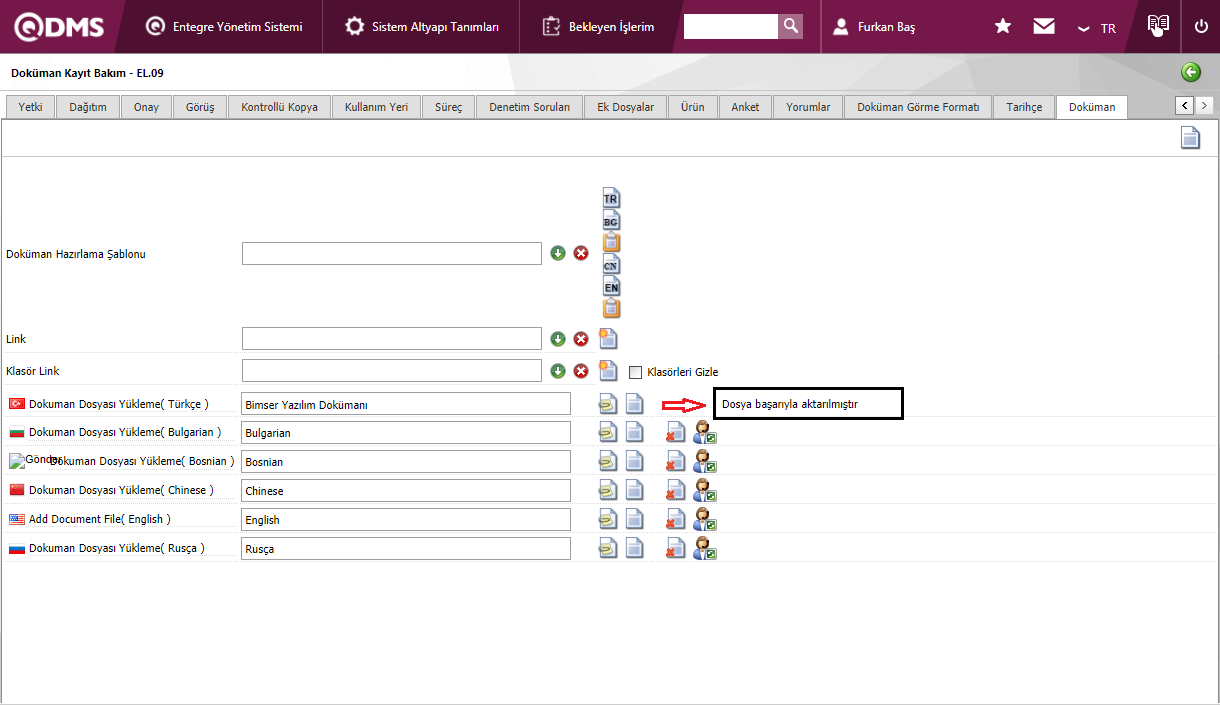Click the EN template document icon

[x=611, y=286]
